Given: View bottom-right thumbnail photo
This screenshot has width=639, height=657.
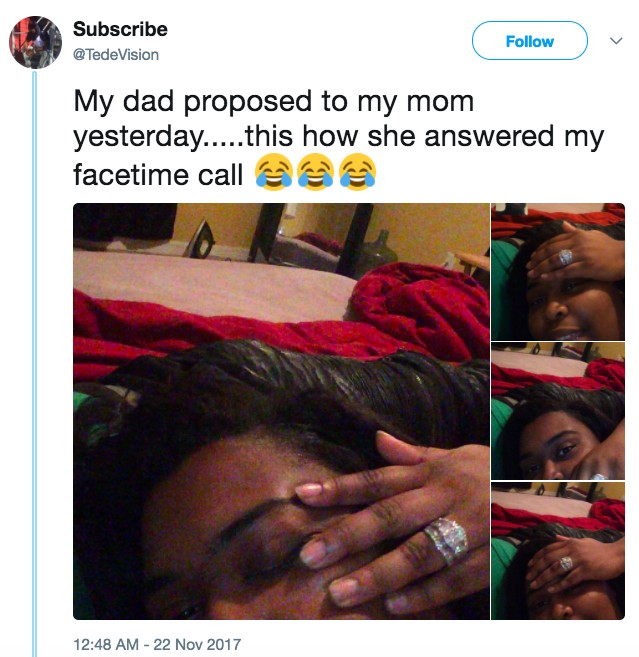Looking at the screenshot, I should 558,551.
